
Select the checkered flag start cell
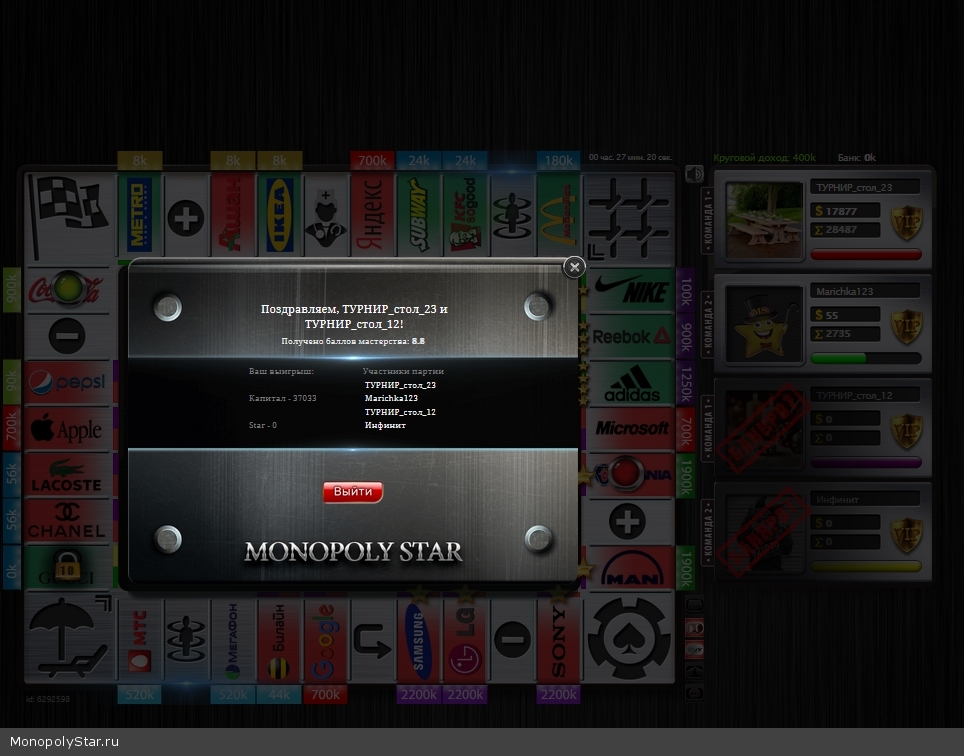pyautogui.click(x=70, y=216)
